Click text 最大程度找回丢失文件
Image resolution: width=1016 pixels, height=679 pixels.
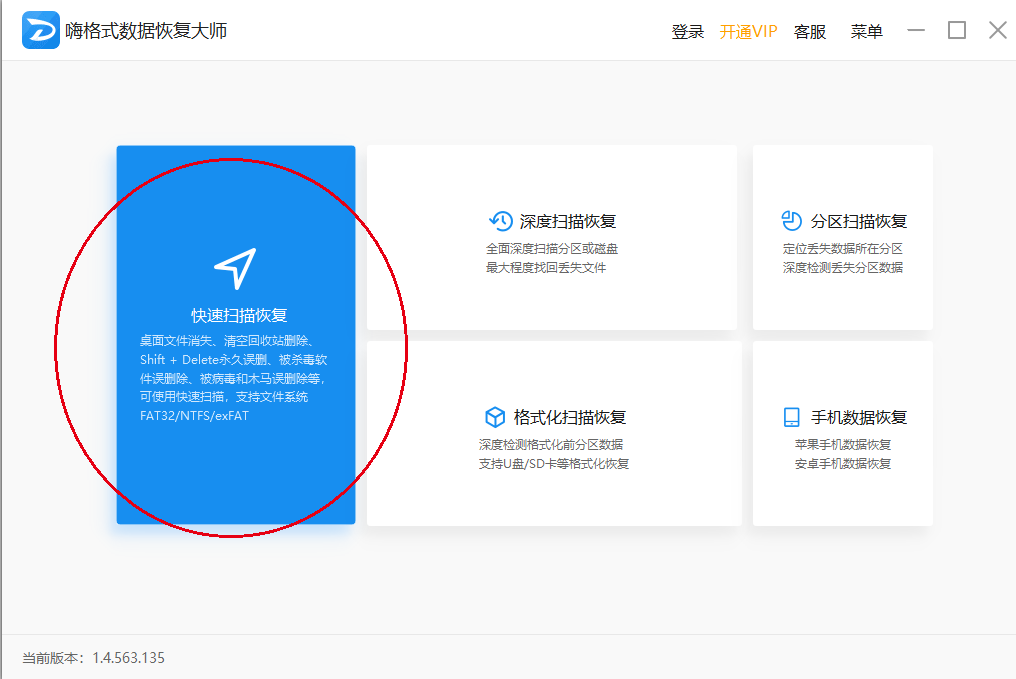tap(546, 268)
